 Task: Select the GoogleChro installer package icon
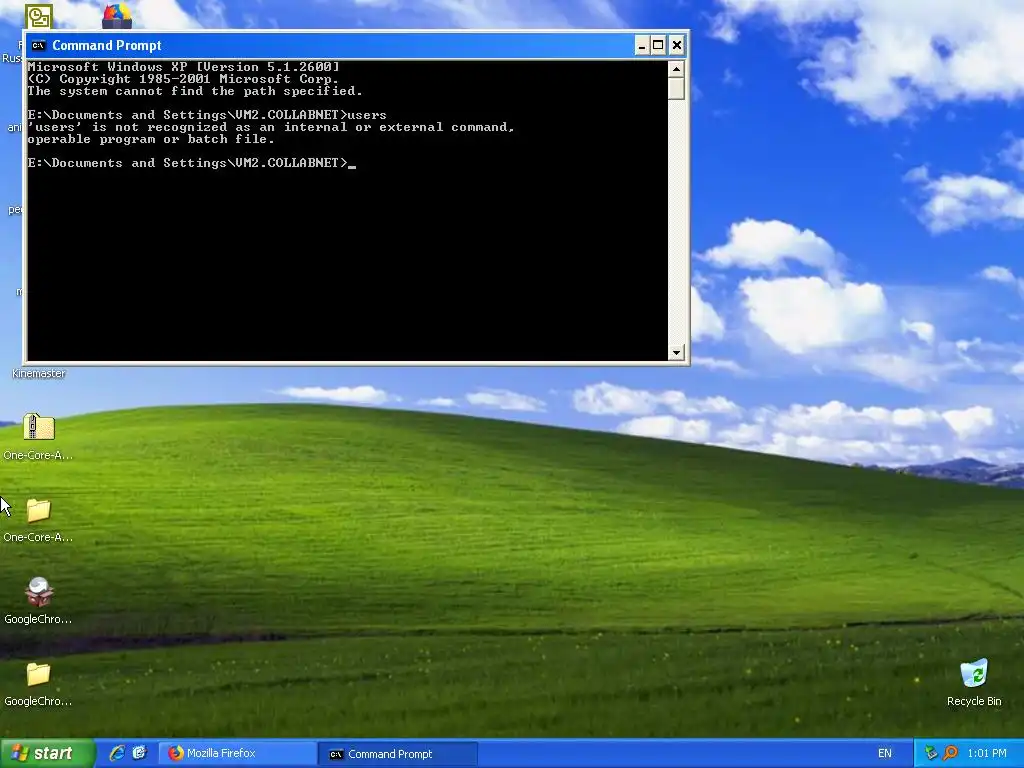[39, 592]
